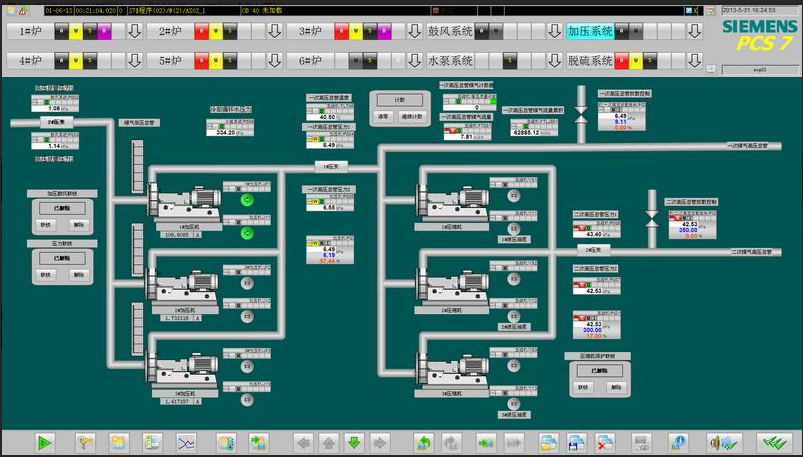Click the save screen composition floppy icon
803x457 pixels.
click(x=577, y=442)
